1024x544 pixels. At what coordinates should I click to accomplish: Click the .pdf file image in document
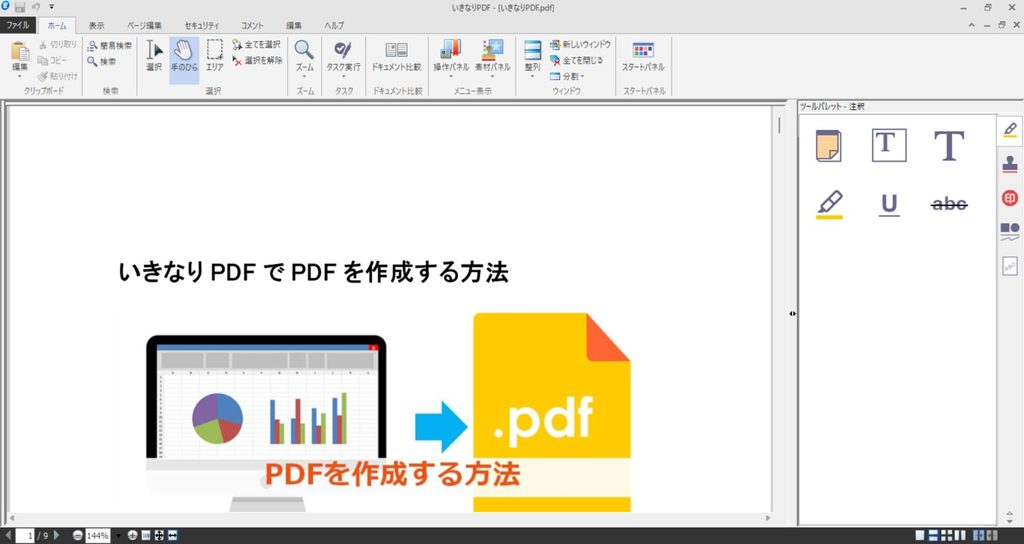(x=552, y=413)
